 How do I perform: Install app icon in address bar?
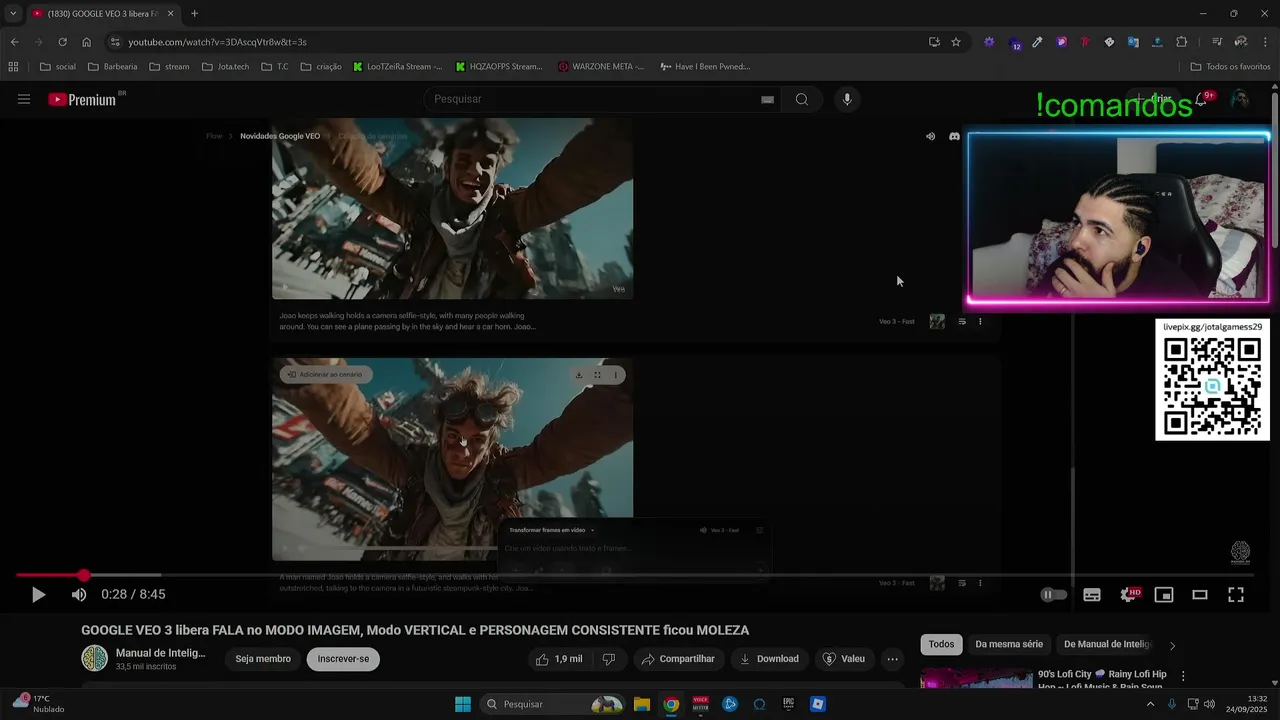[x=934, y=42]
